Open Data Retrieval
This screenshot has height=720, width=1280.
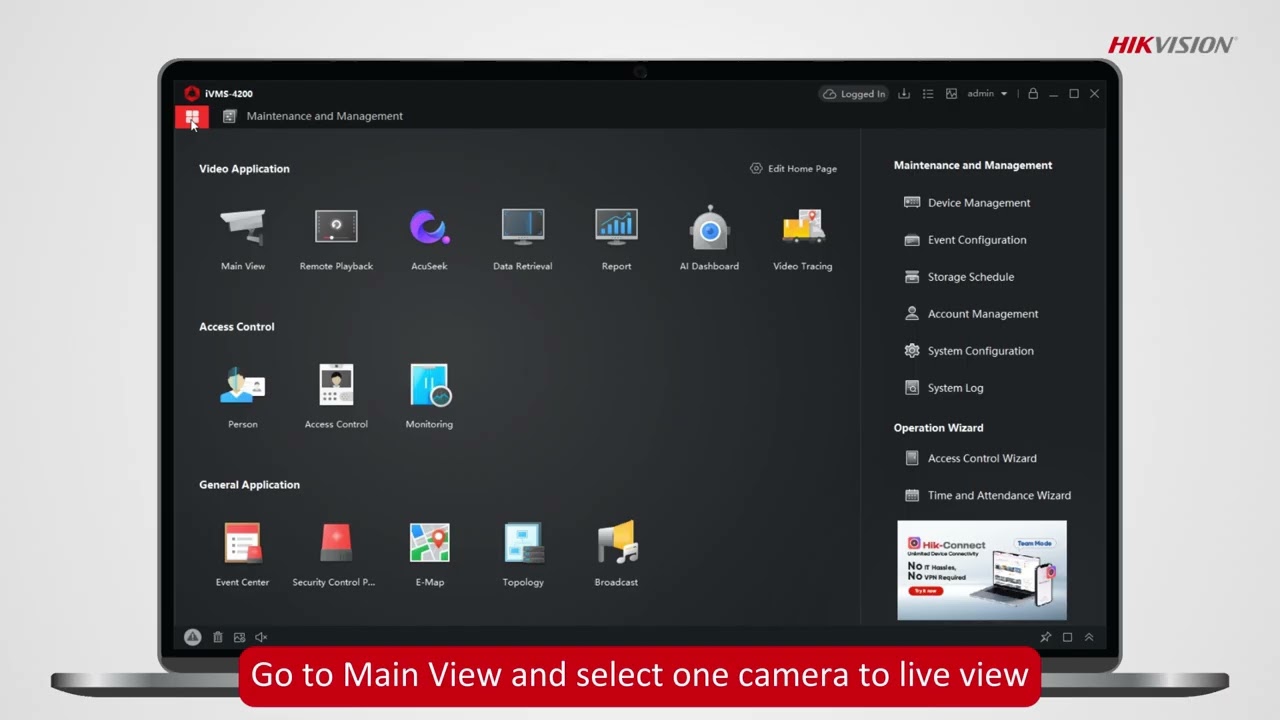pos(522,238)
